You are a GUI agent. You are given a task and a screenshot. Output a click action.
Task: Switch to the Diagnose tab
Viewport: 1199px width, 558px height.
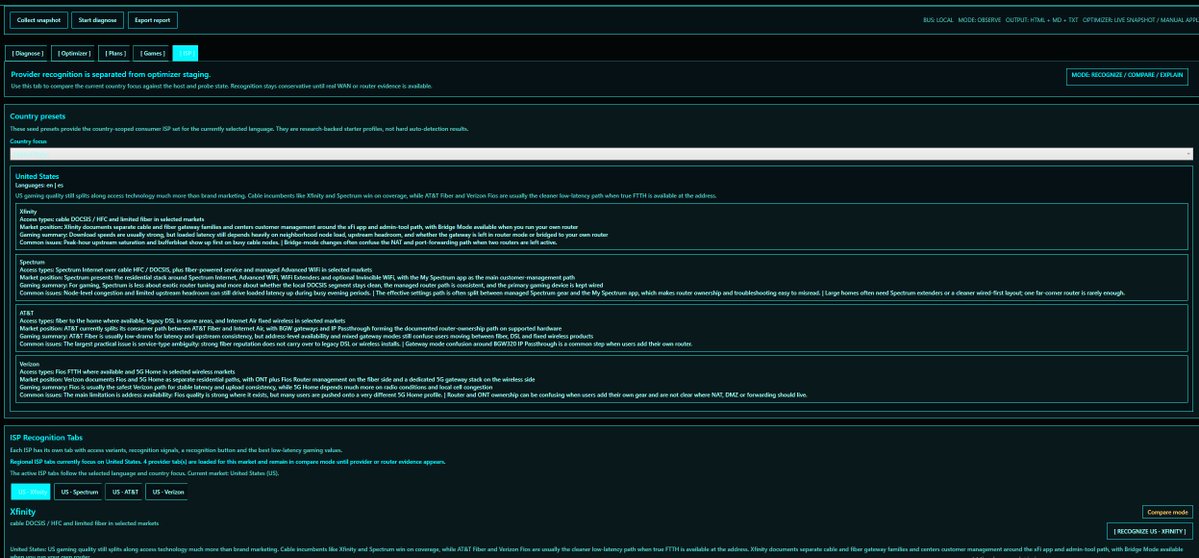28,54
